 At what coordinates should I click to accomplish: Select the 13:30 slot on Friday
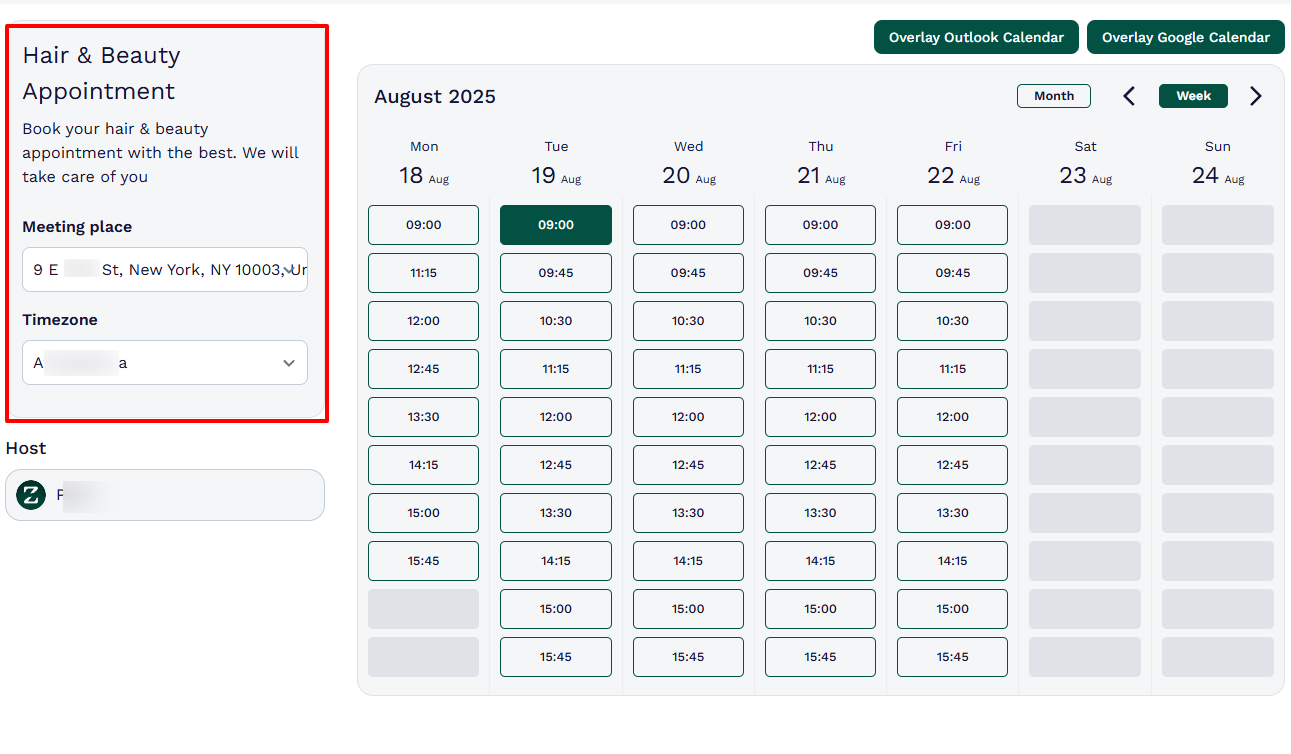952,513
